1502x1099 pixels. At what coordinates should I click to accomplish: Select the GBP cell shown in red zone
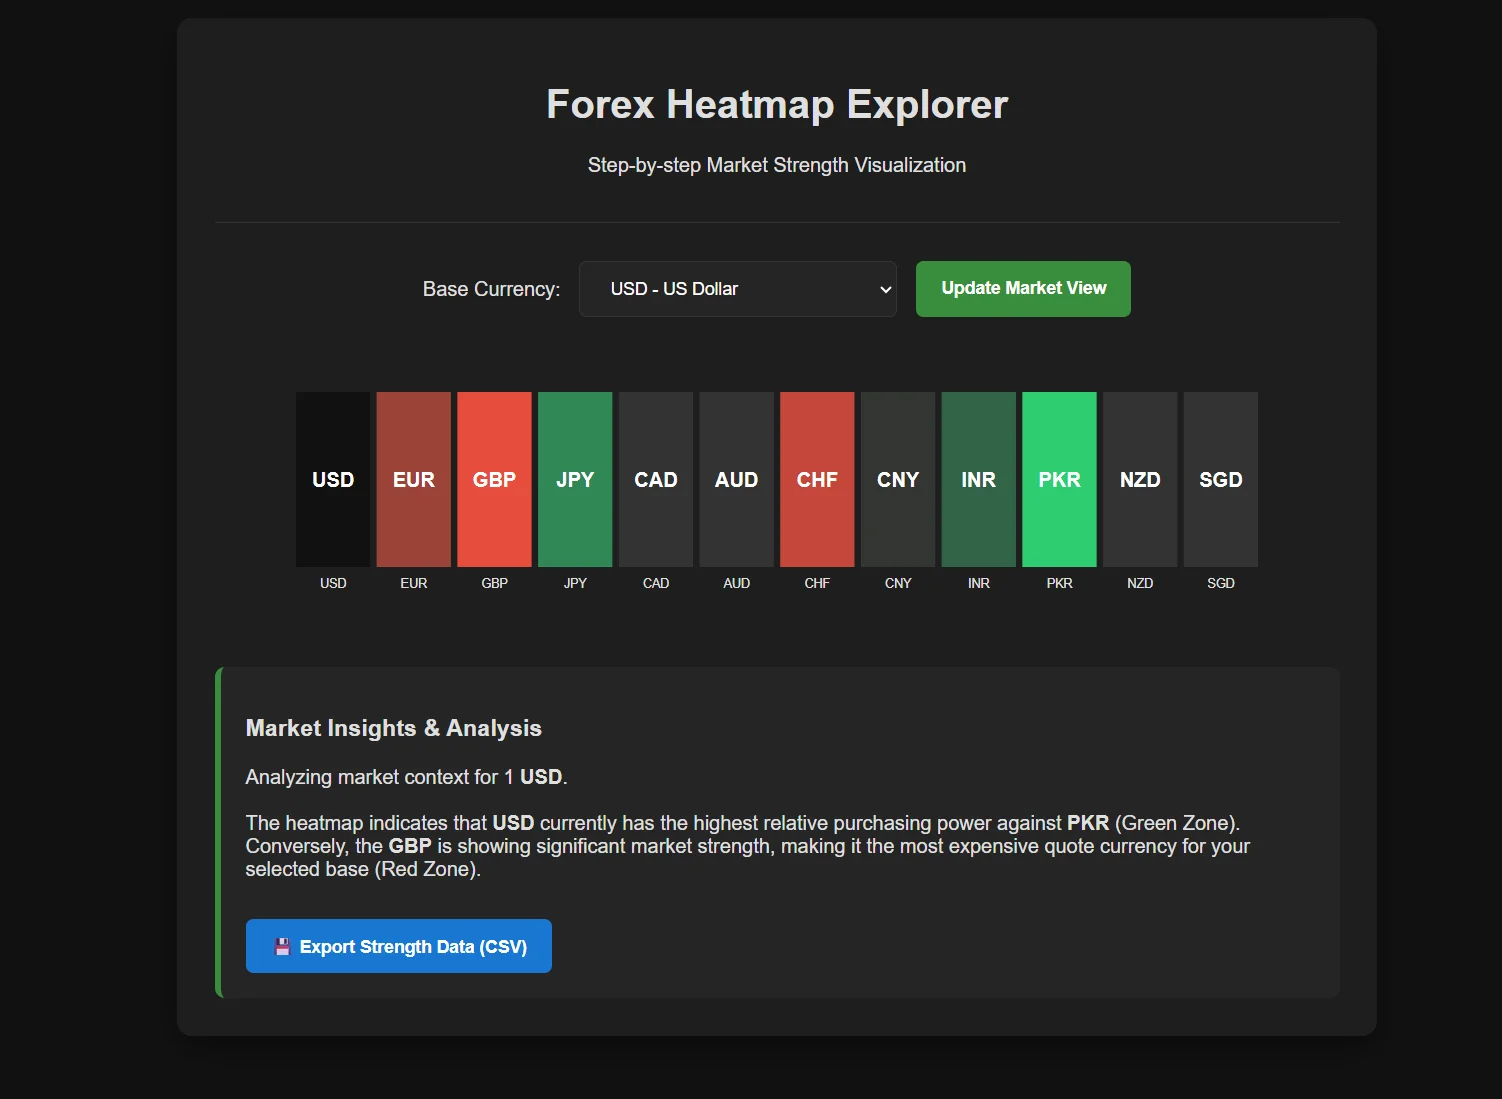point(494,479)
